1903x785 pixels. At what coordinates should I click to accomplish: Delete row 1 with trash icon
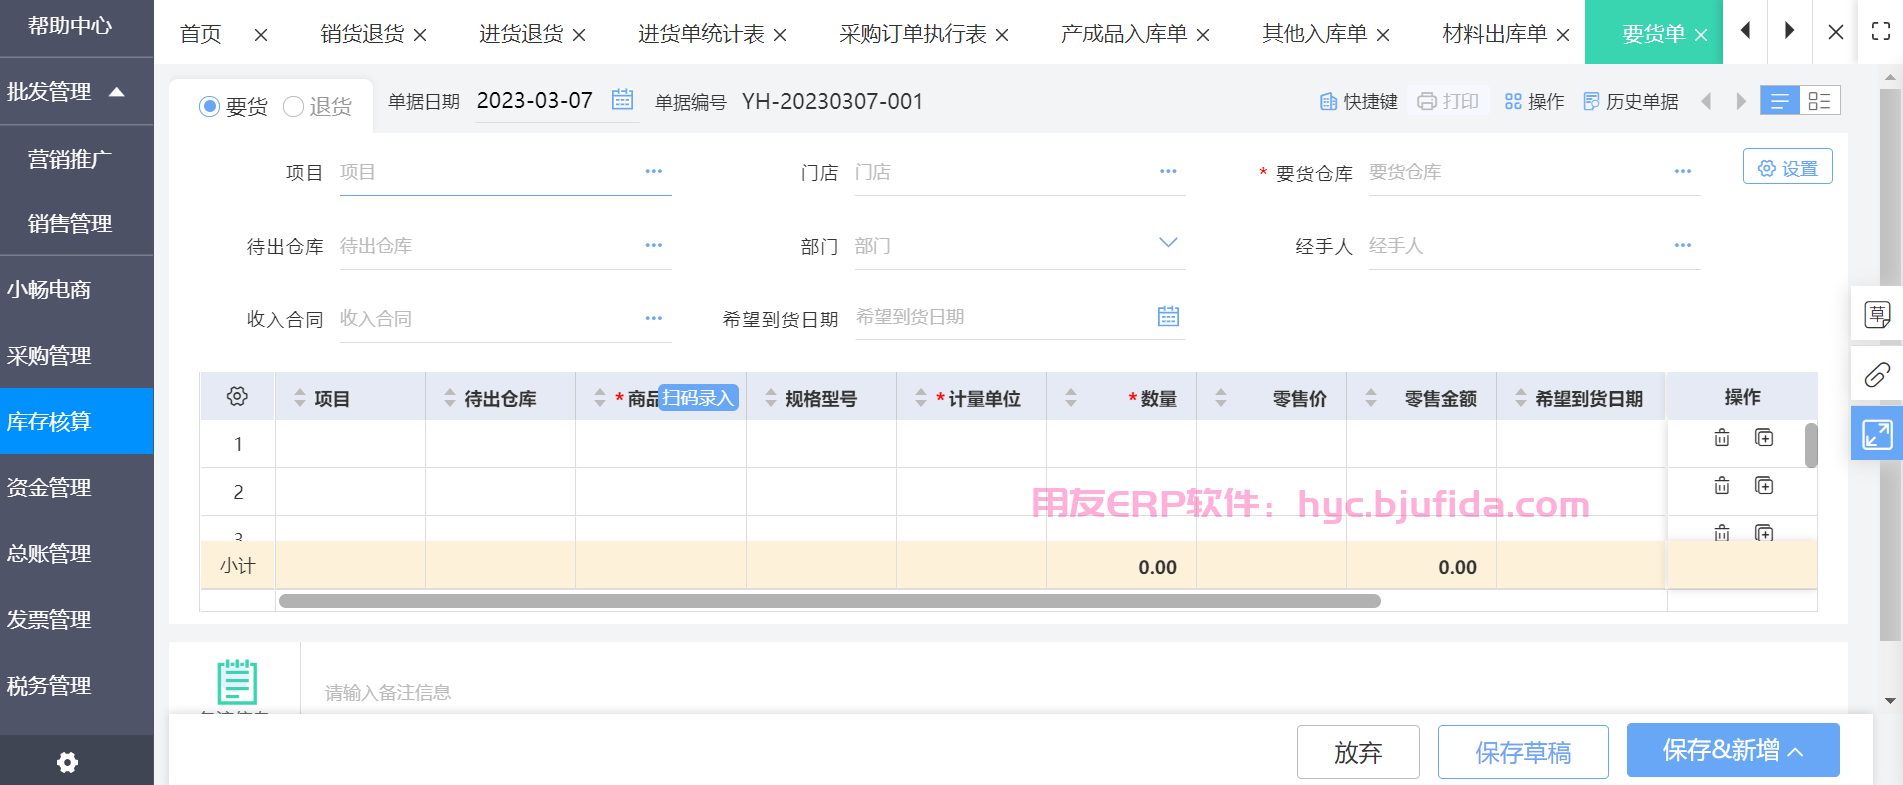1722,438
